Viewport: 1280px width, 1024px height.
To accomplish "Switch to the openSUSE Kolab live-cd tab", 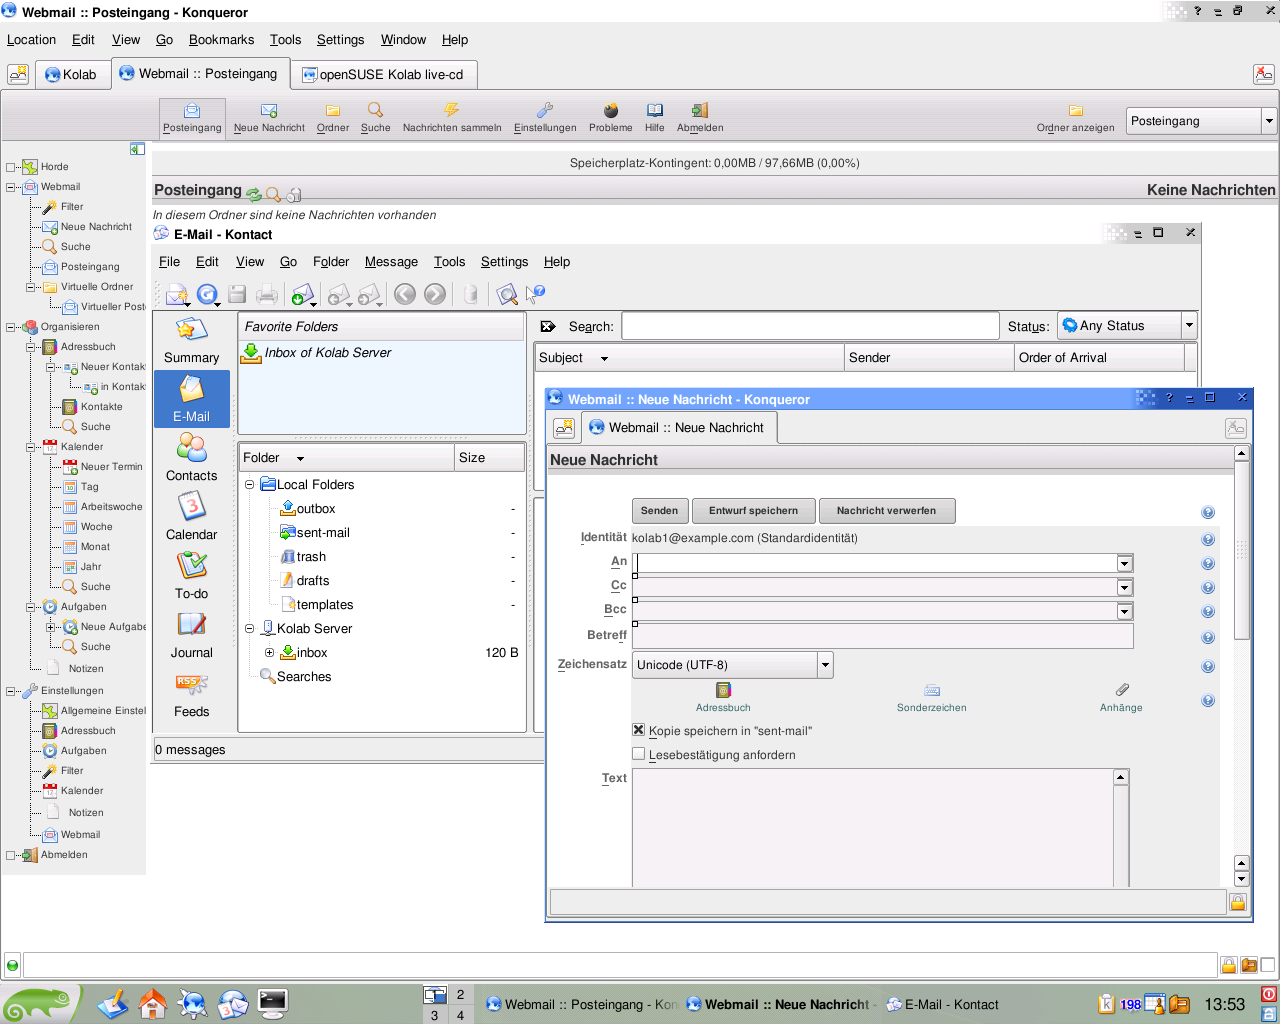I will coord(384,74).
